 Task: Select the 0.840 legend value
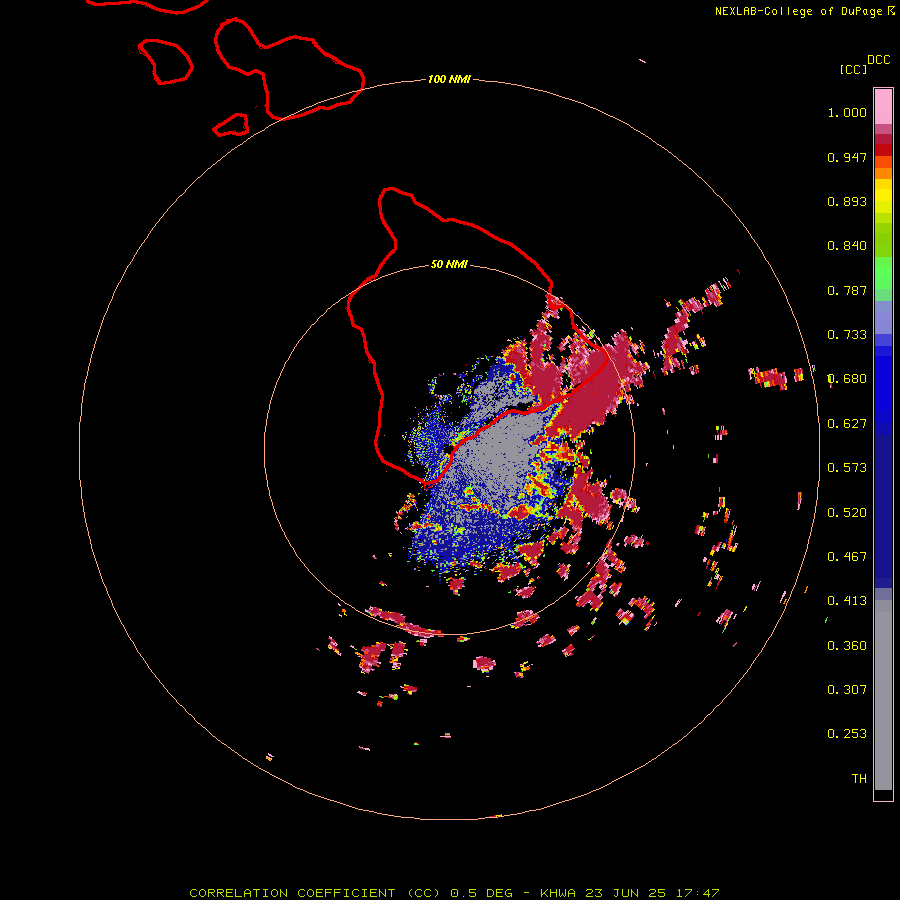point(847,246)
